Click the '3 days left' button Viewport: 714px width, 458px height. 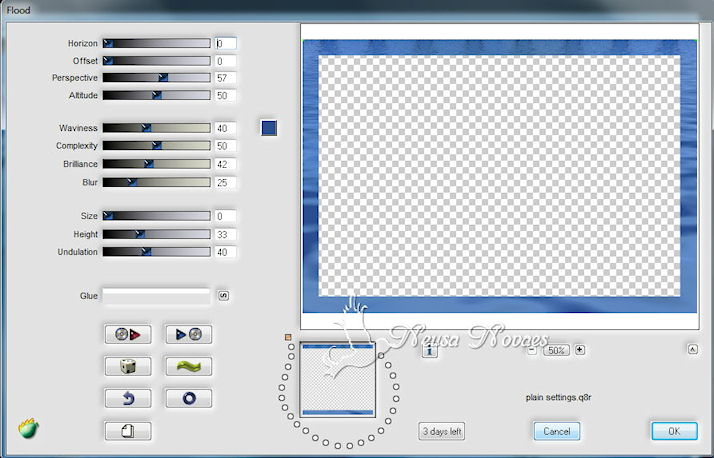[x=442, y=431]
